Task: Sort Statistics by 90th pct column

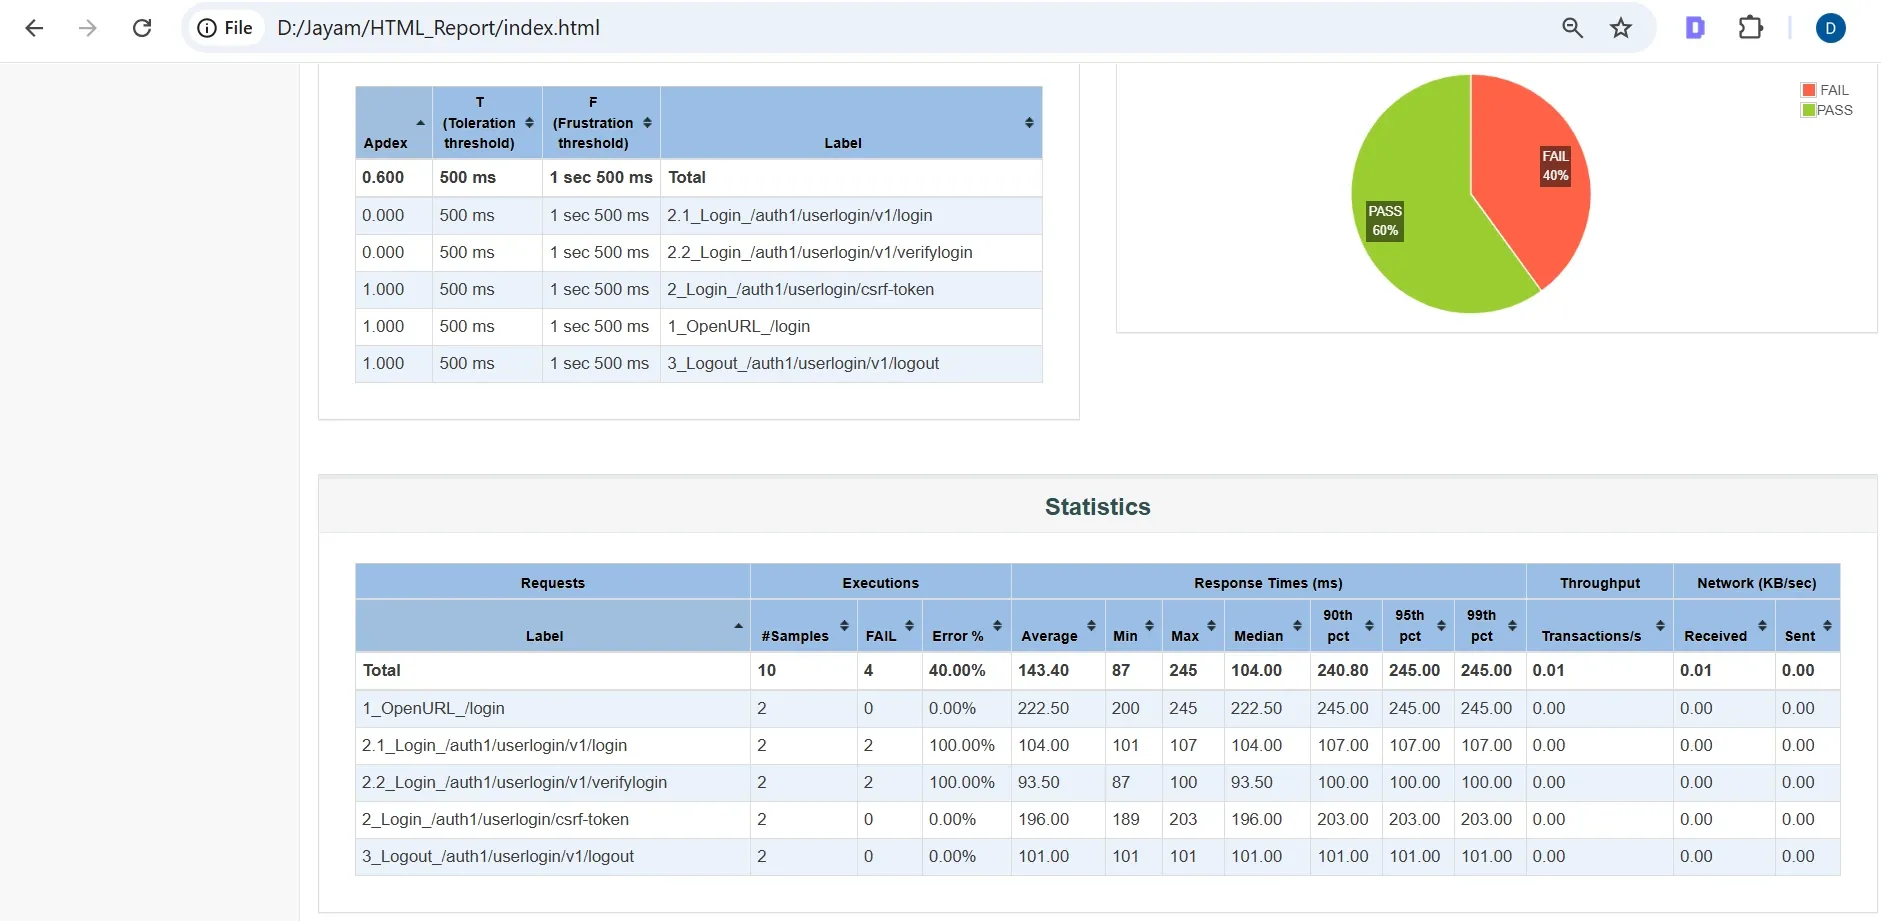Action: pyautogui.click(x=1346, y=626)
